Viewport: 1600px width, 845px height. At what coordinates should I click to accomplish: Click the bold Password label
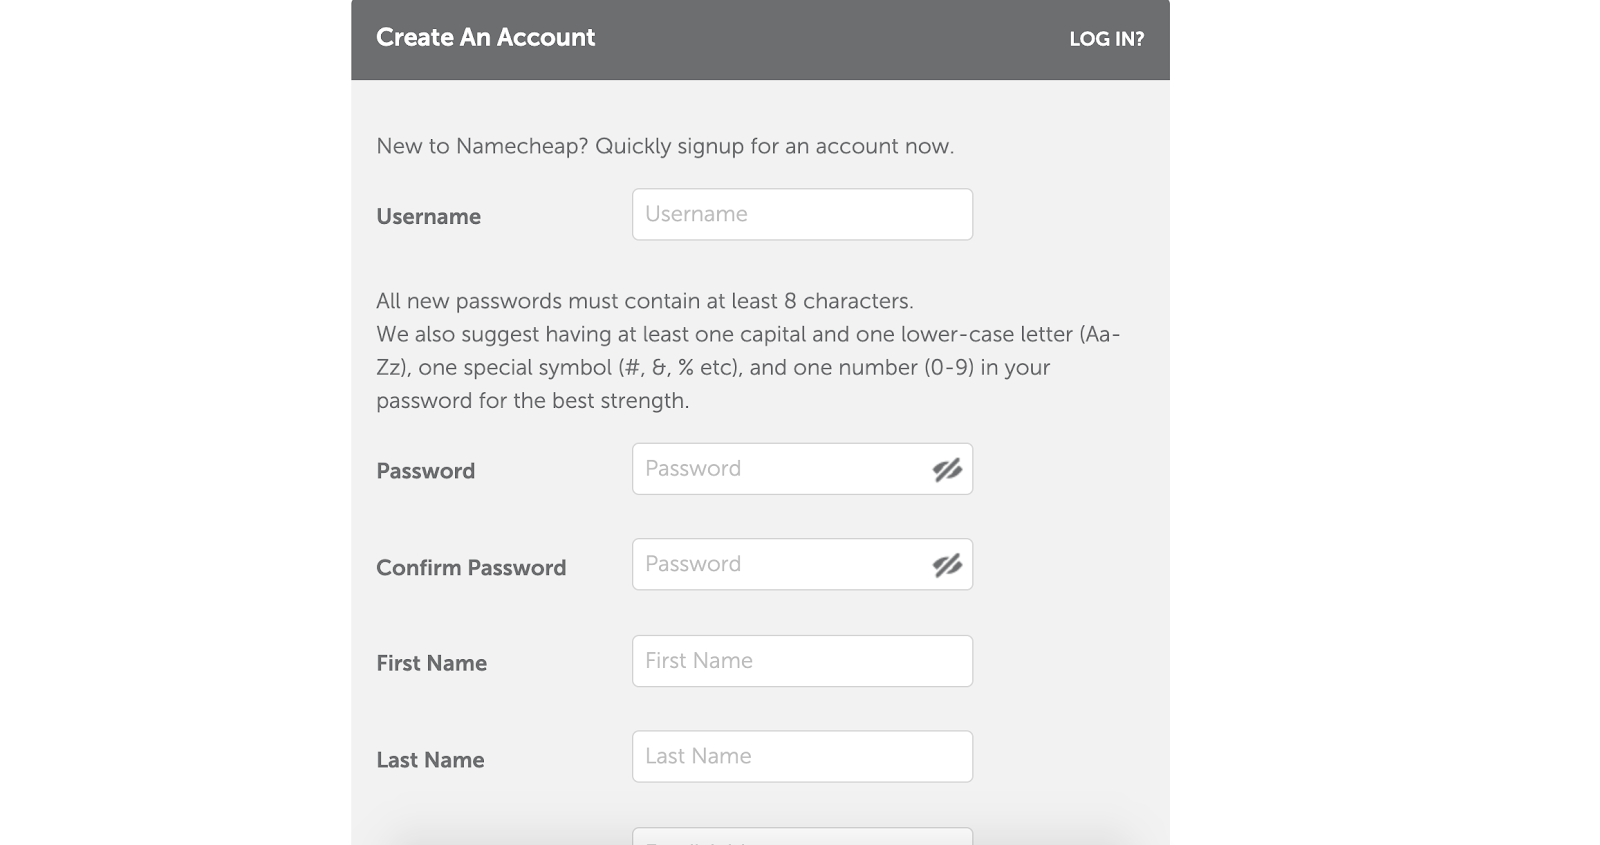pyautogui.click(x=425, y=471)
